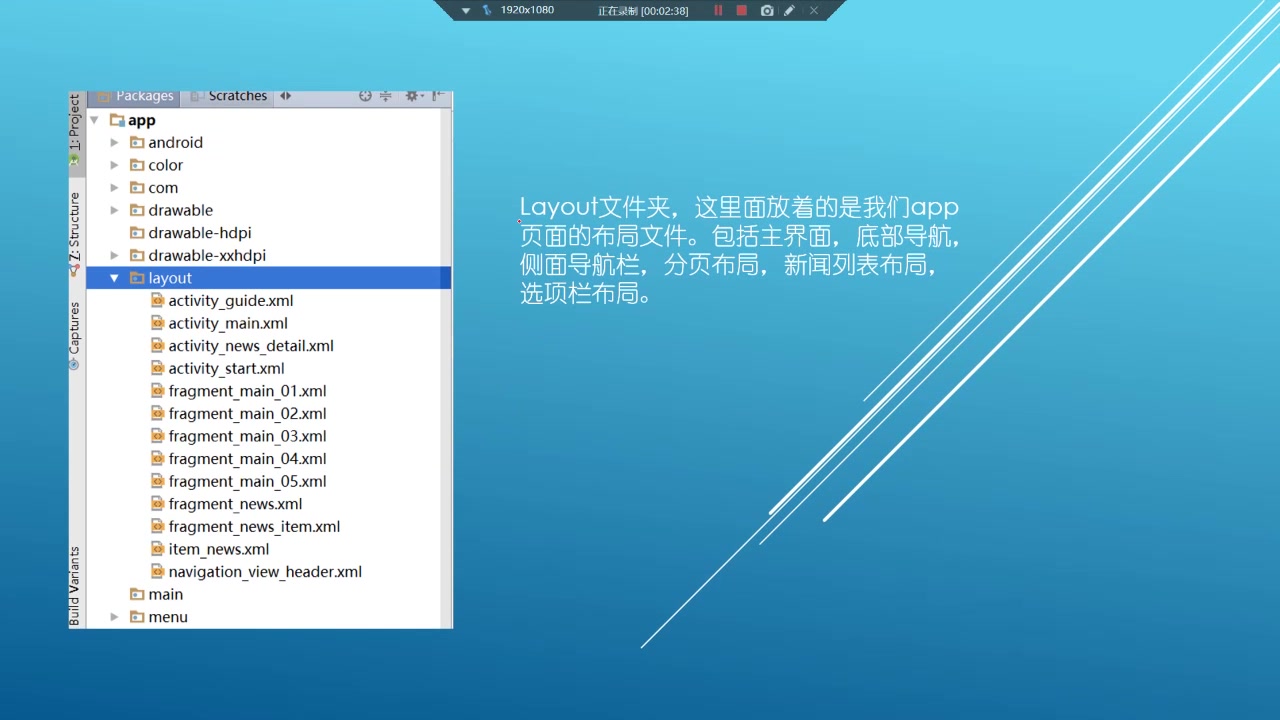Switch to the Scratches tab
Image resolution: width=1280 pixels, height=720 pixels.
click(x=228, y=96)
